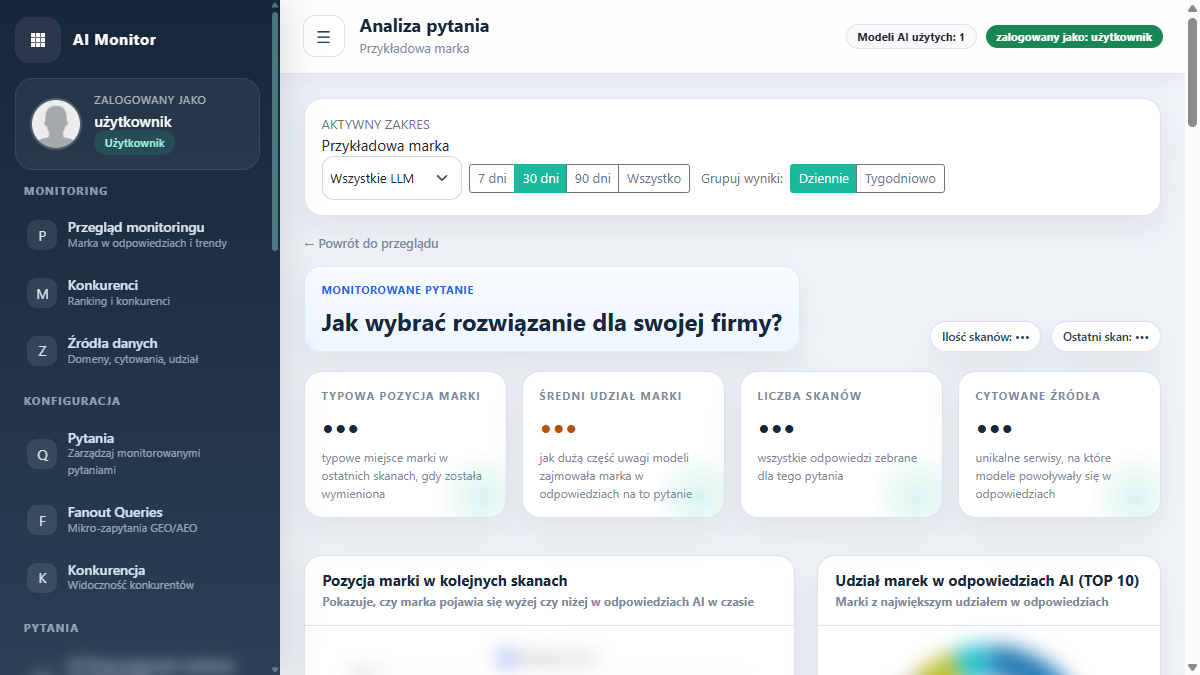Click the F icon for Fanout Queries
This screenshot has height=675, width=1200.
[42, 520]
